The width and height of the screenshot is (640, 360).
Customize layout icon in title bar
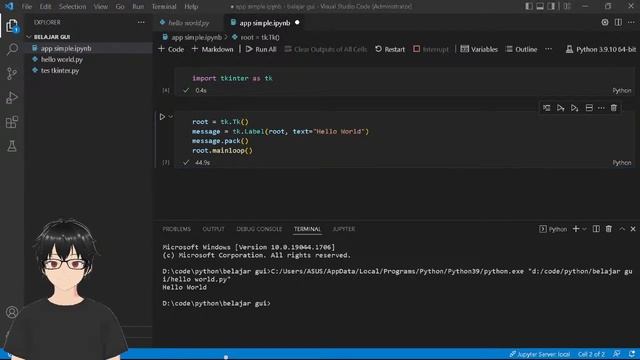tap(567, 6)
